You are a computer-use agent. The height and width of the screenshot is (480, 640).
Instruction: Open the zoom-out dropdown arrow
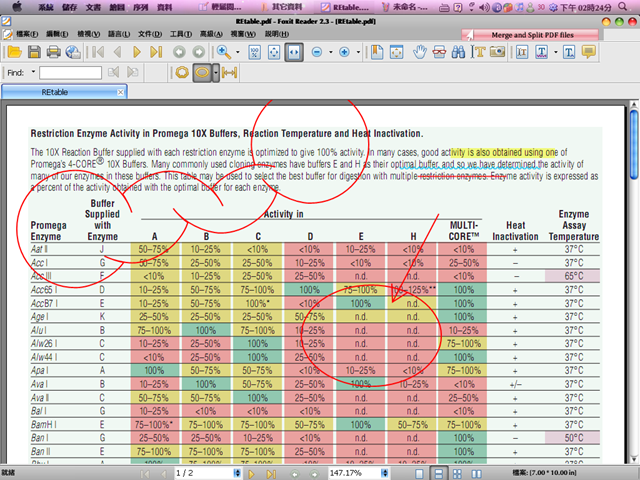(331, 52)
